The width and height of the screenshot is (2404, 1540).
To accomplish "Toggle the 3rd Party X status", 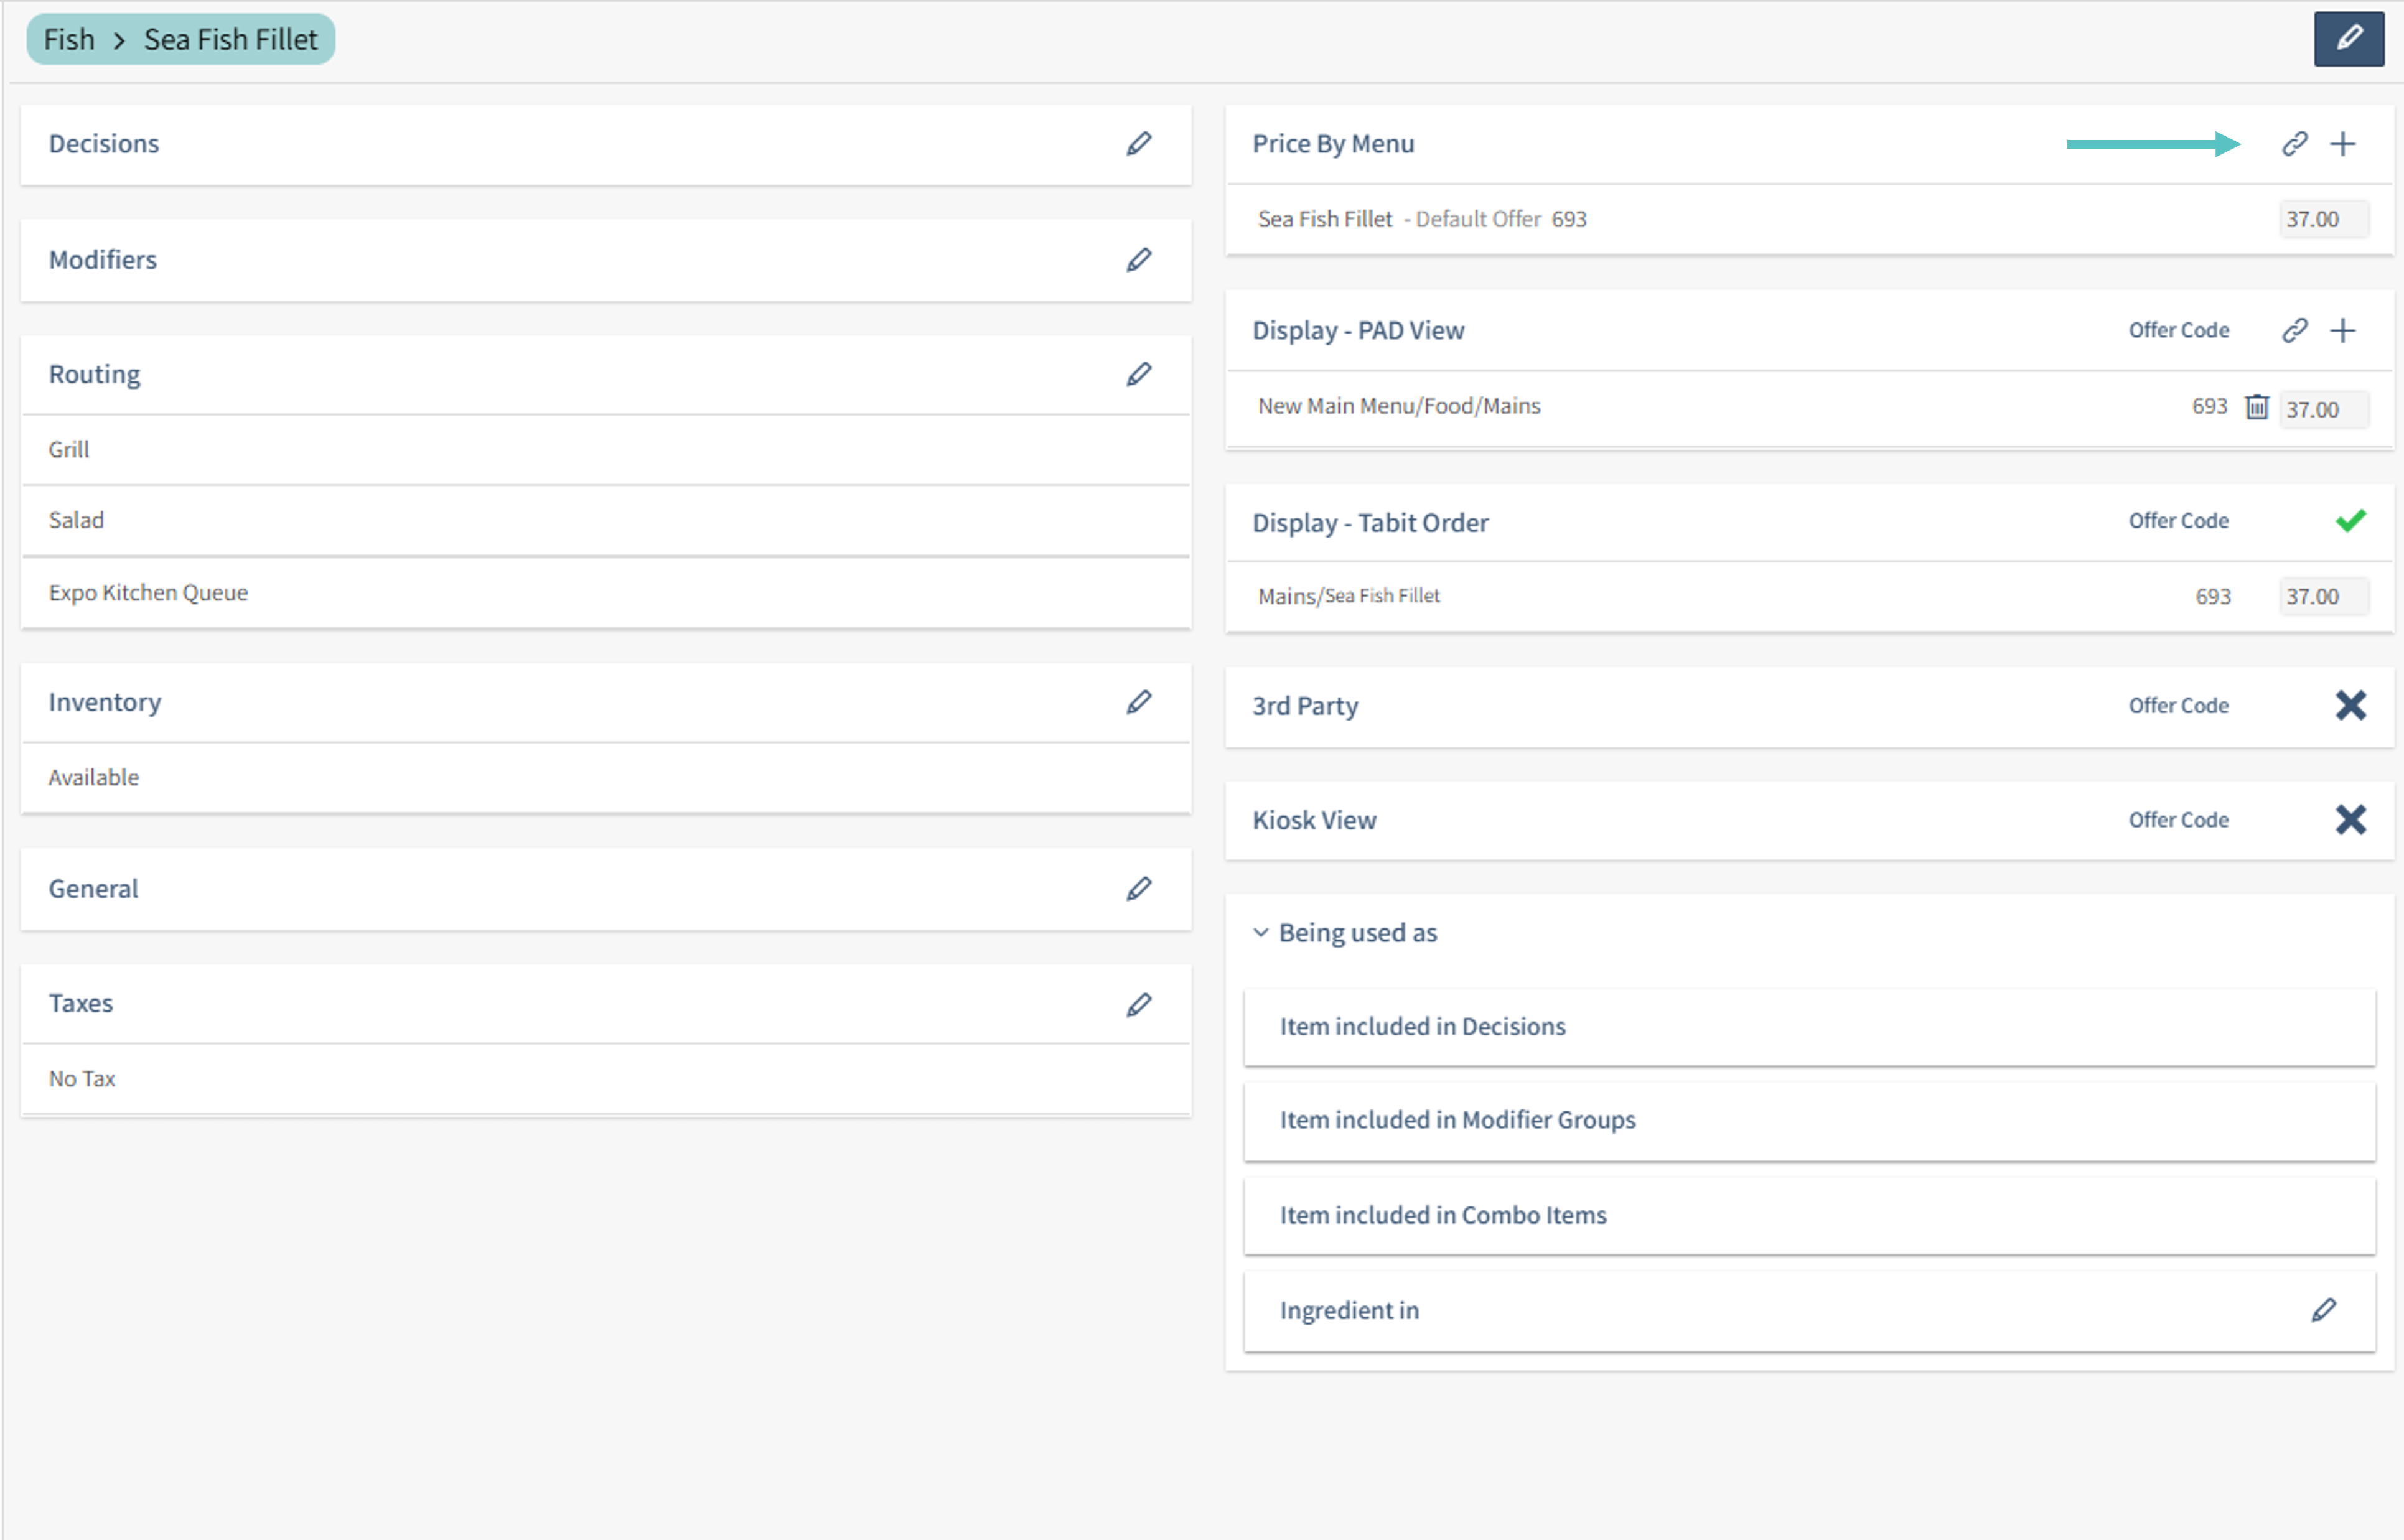I will pyautogui.click(x=2350, y=706).
